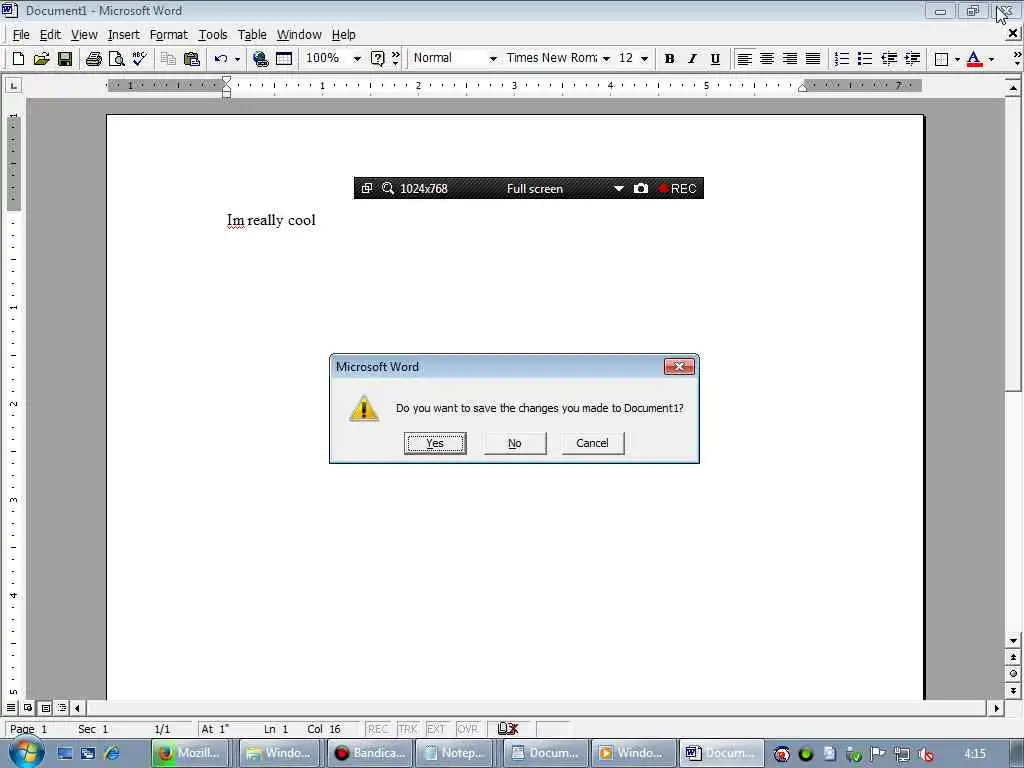Cancel the save prompt
The image size is (1024, 768).
[x=592, y=443]
